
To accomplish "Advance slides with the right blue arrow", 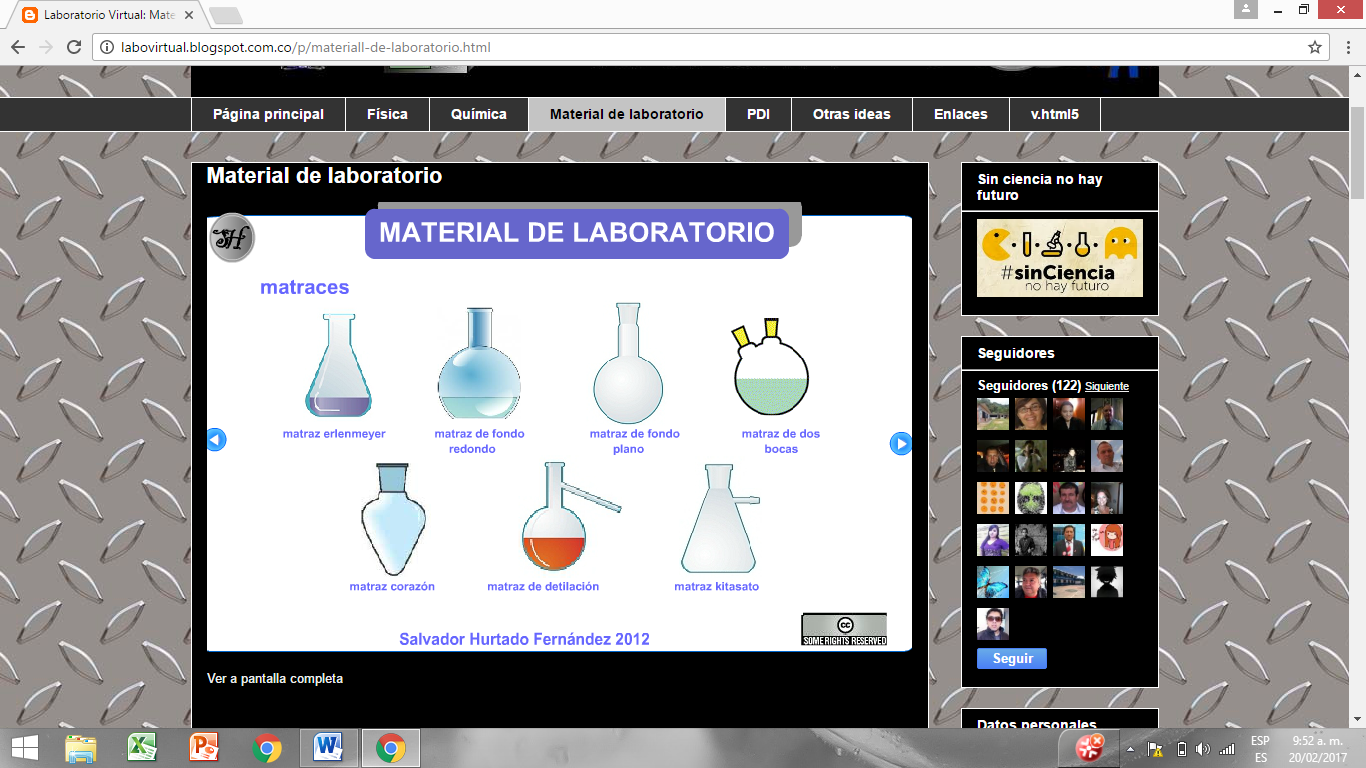I will tap(900, 443).
